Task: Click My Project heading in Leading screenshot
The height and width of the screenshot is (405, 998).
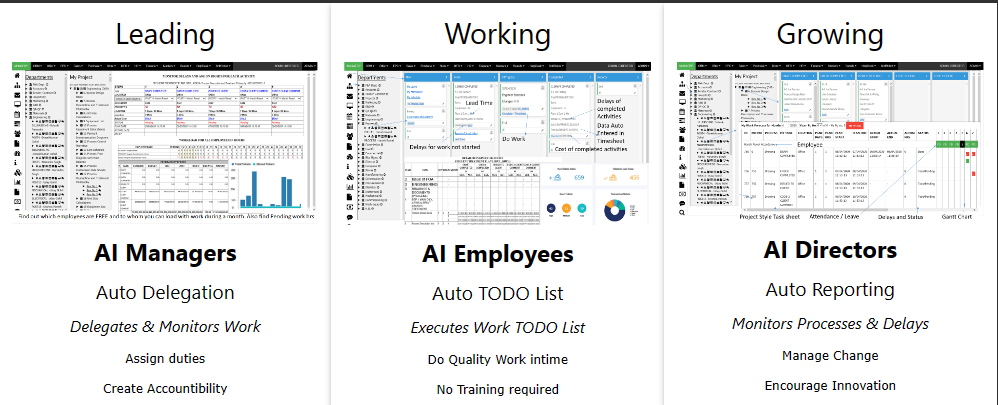Action: 81,77
